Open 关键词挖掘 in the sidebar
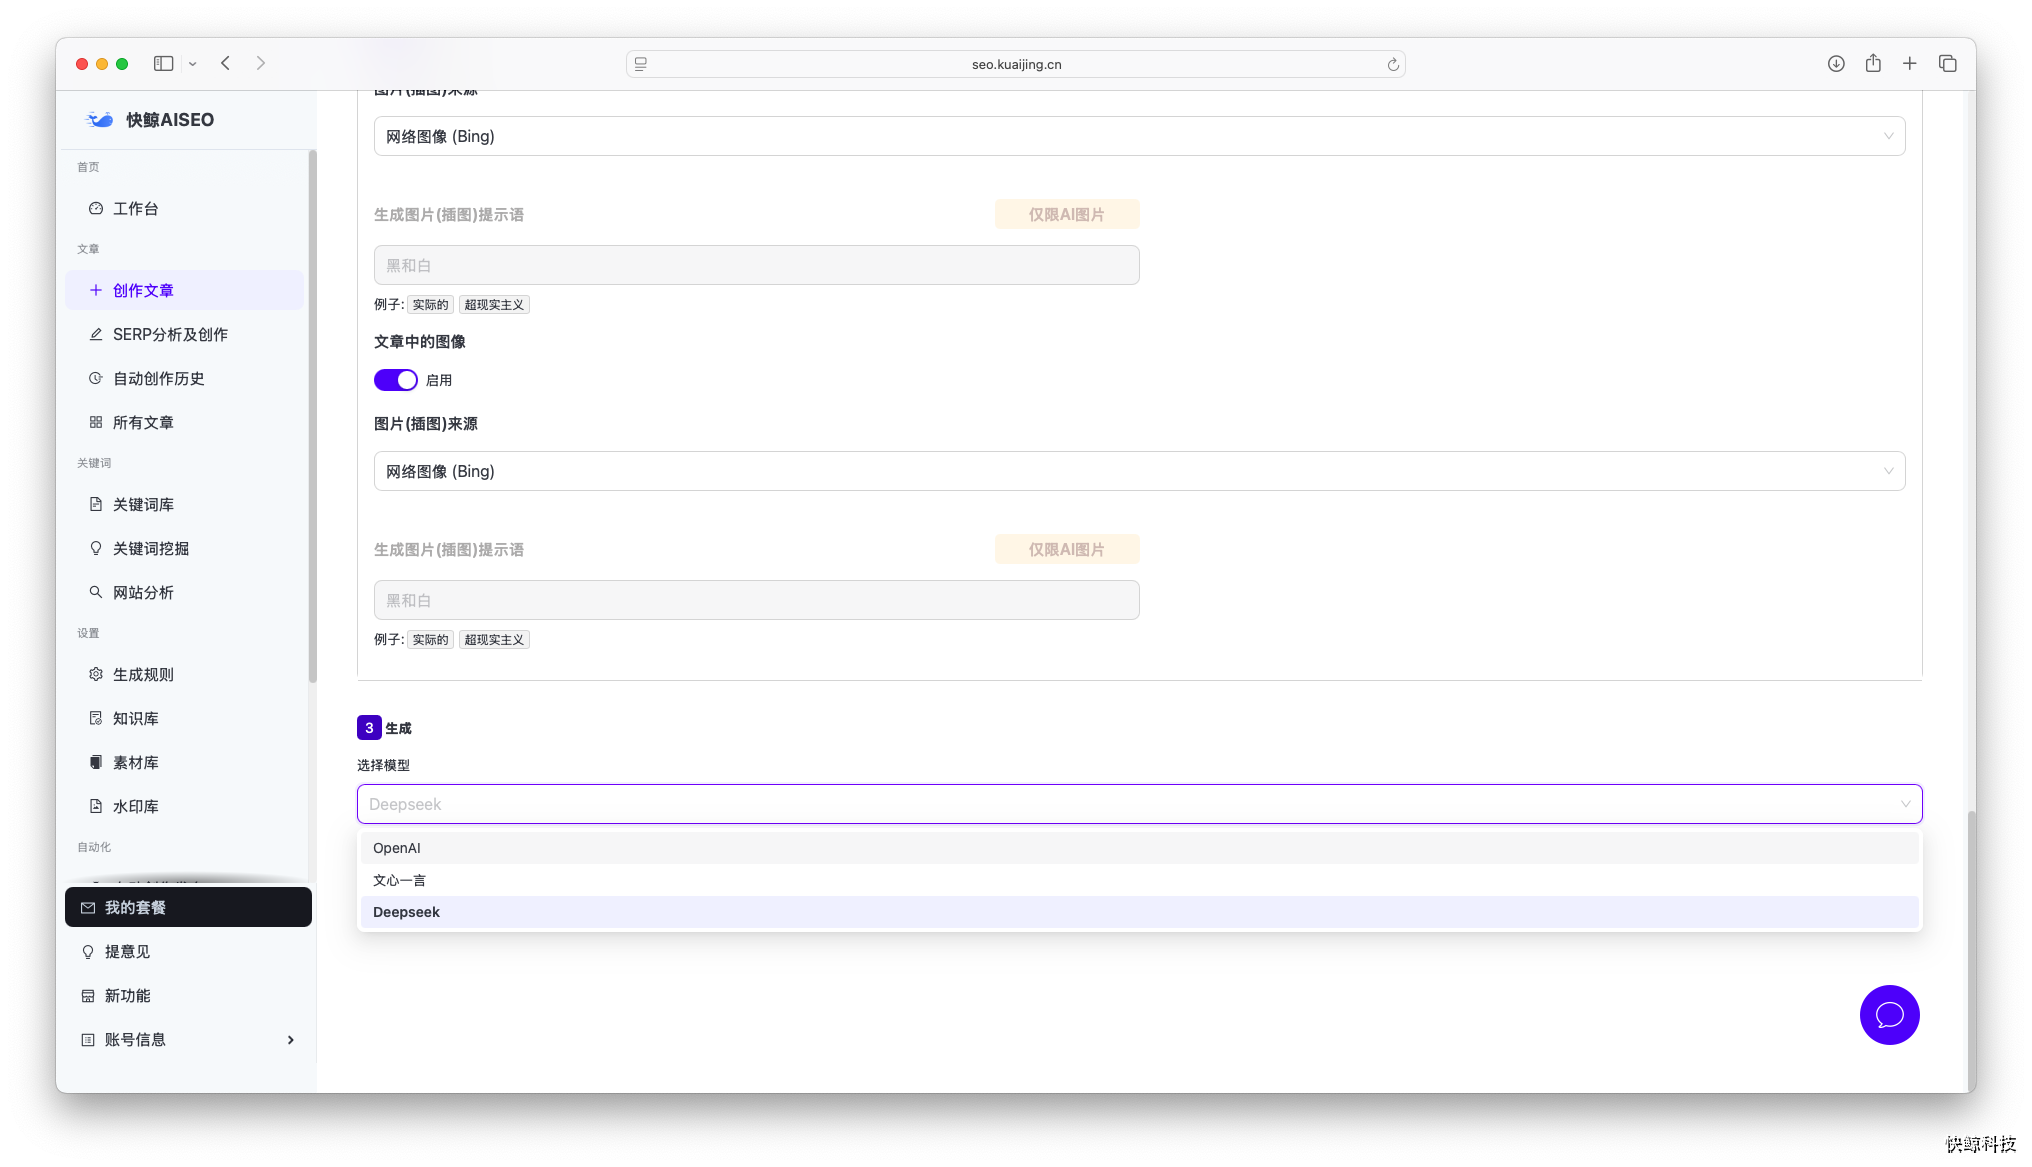Screen dimensions: 2032x1167 tap(184, 548)
